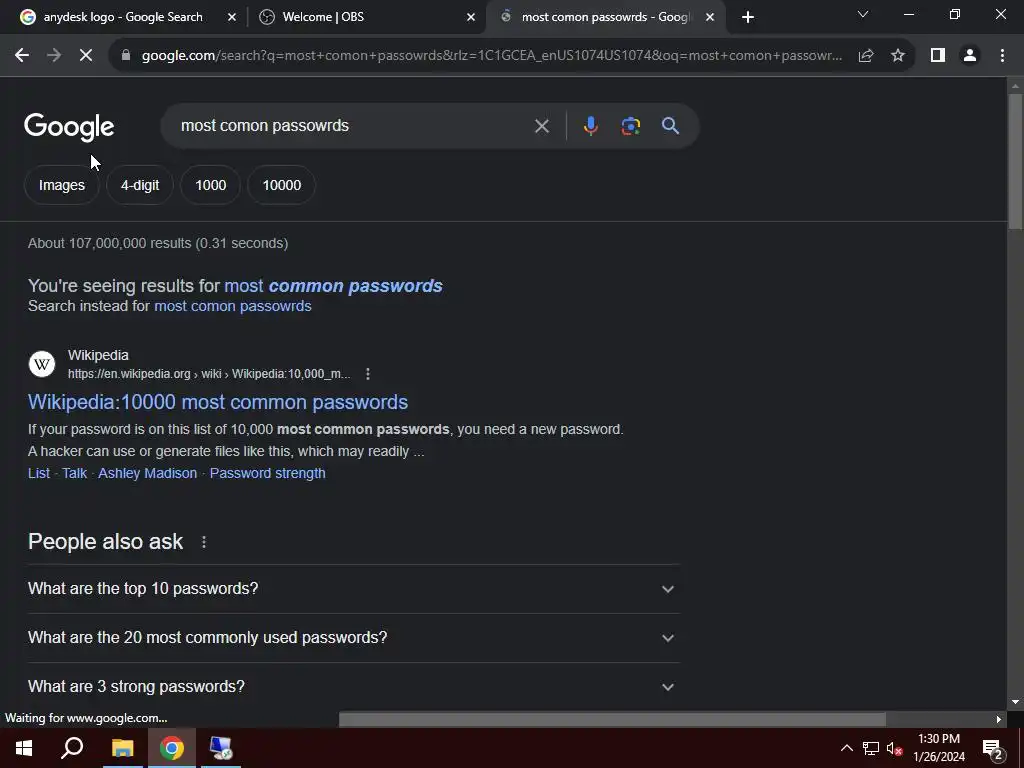Click the About 107,000,000 results text

coord(158,244)
